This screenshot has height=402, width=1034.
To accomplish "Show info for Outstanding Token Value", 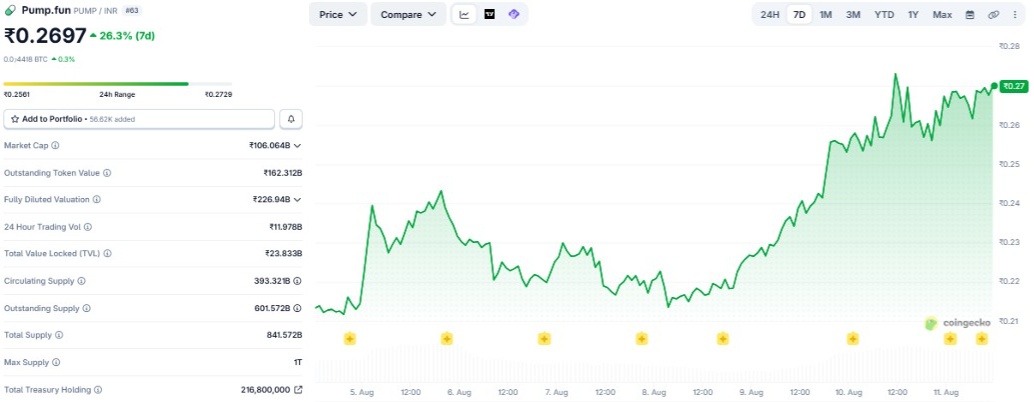I will (x=107, y=173).
